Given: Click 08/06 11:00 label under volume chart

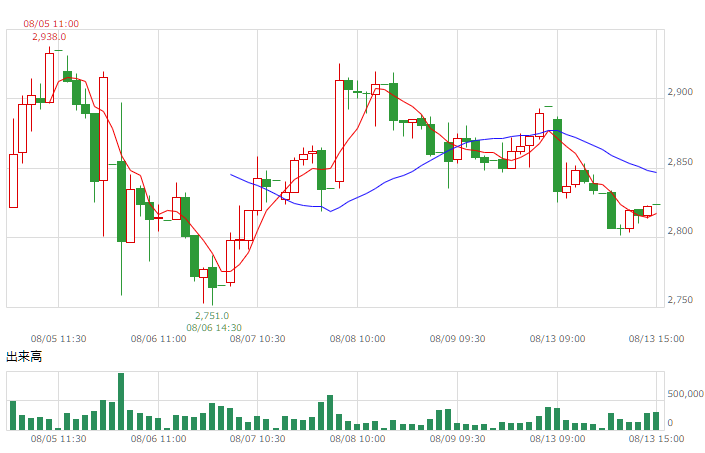Looking at the screenshot, I should tap(158, 439).
